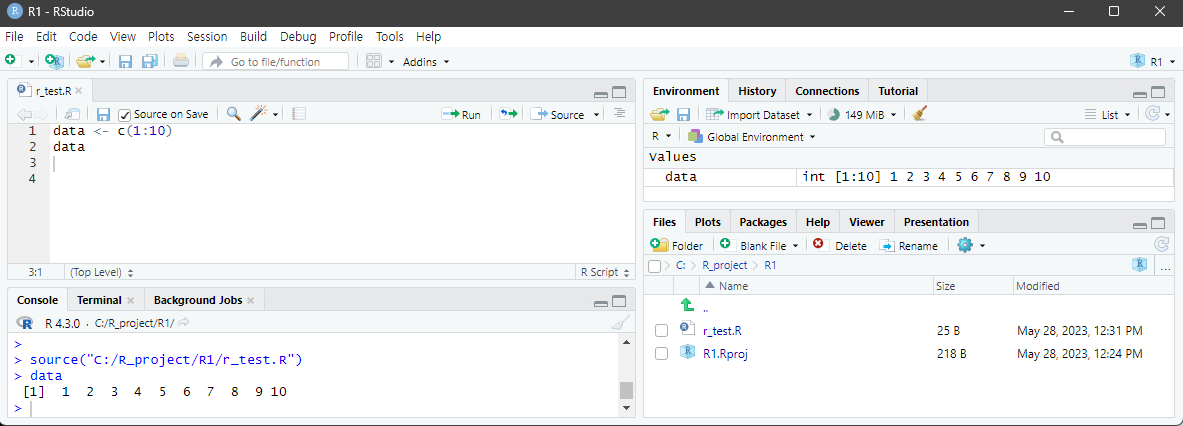The image size is (1183, 426).
Task: Switch to the Packages tab
Action: pos(763,222)
